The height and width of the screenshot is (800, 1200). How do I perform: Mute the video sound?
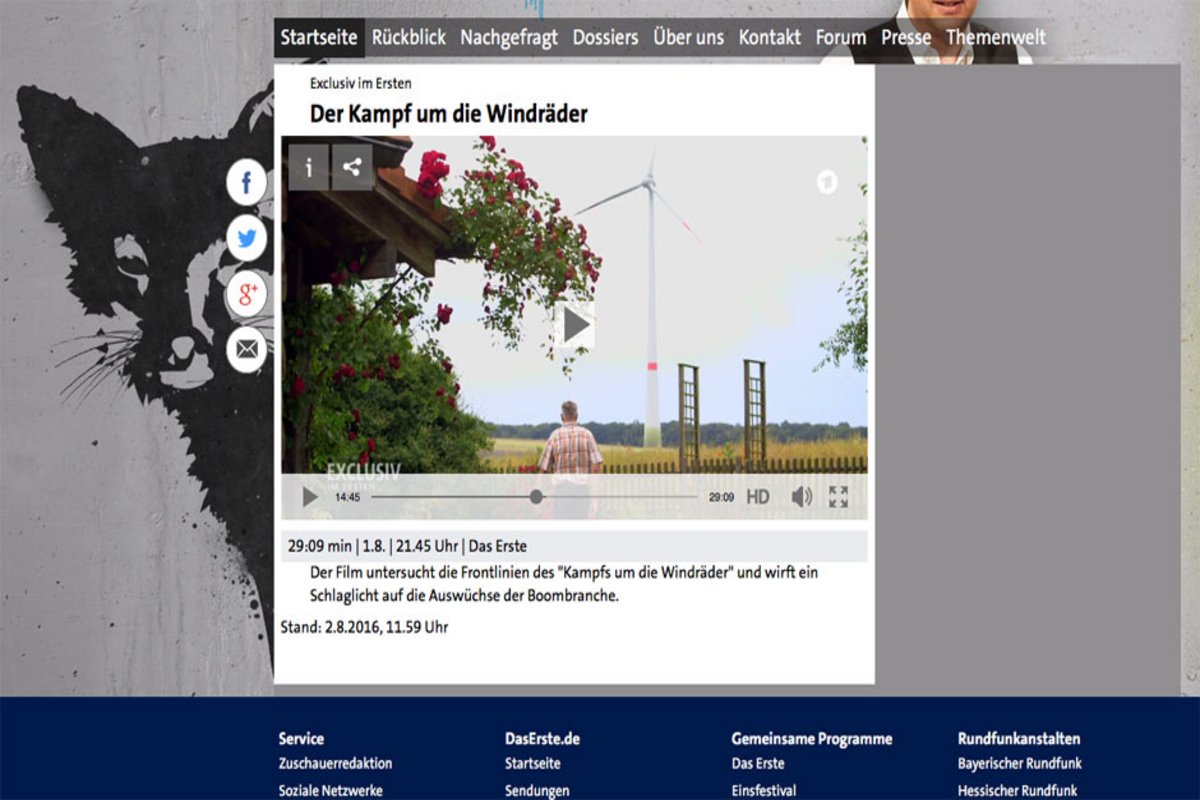click(801, 497)
